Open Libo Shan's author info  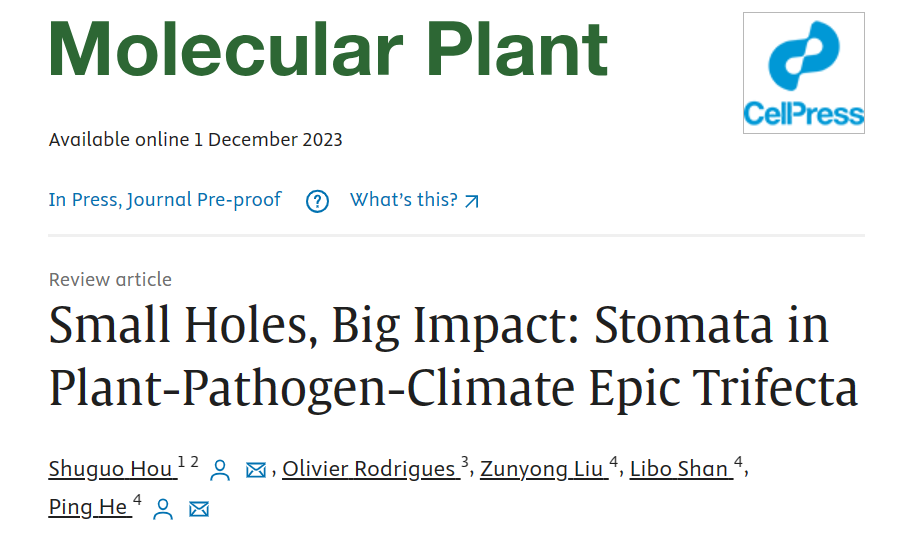point(679,469)
